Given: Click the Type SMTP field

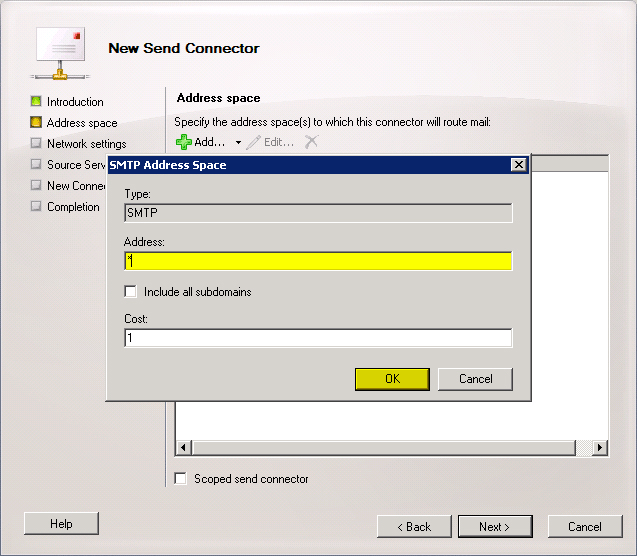Looking at the screenshot, I should [318, 213].
